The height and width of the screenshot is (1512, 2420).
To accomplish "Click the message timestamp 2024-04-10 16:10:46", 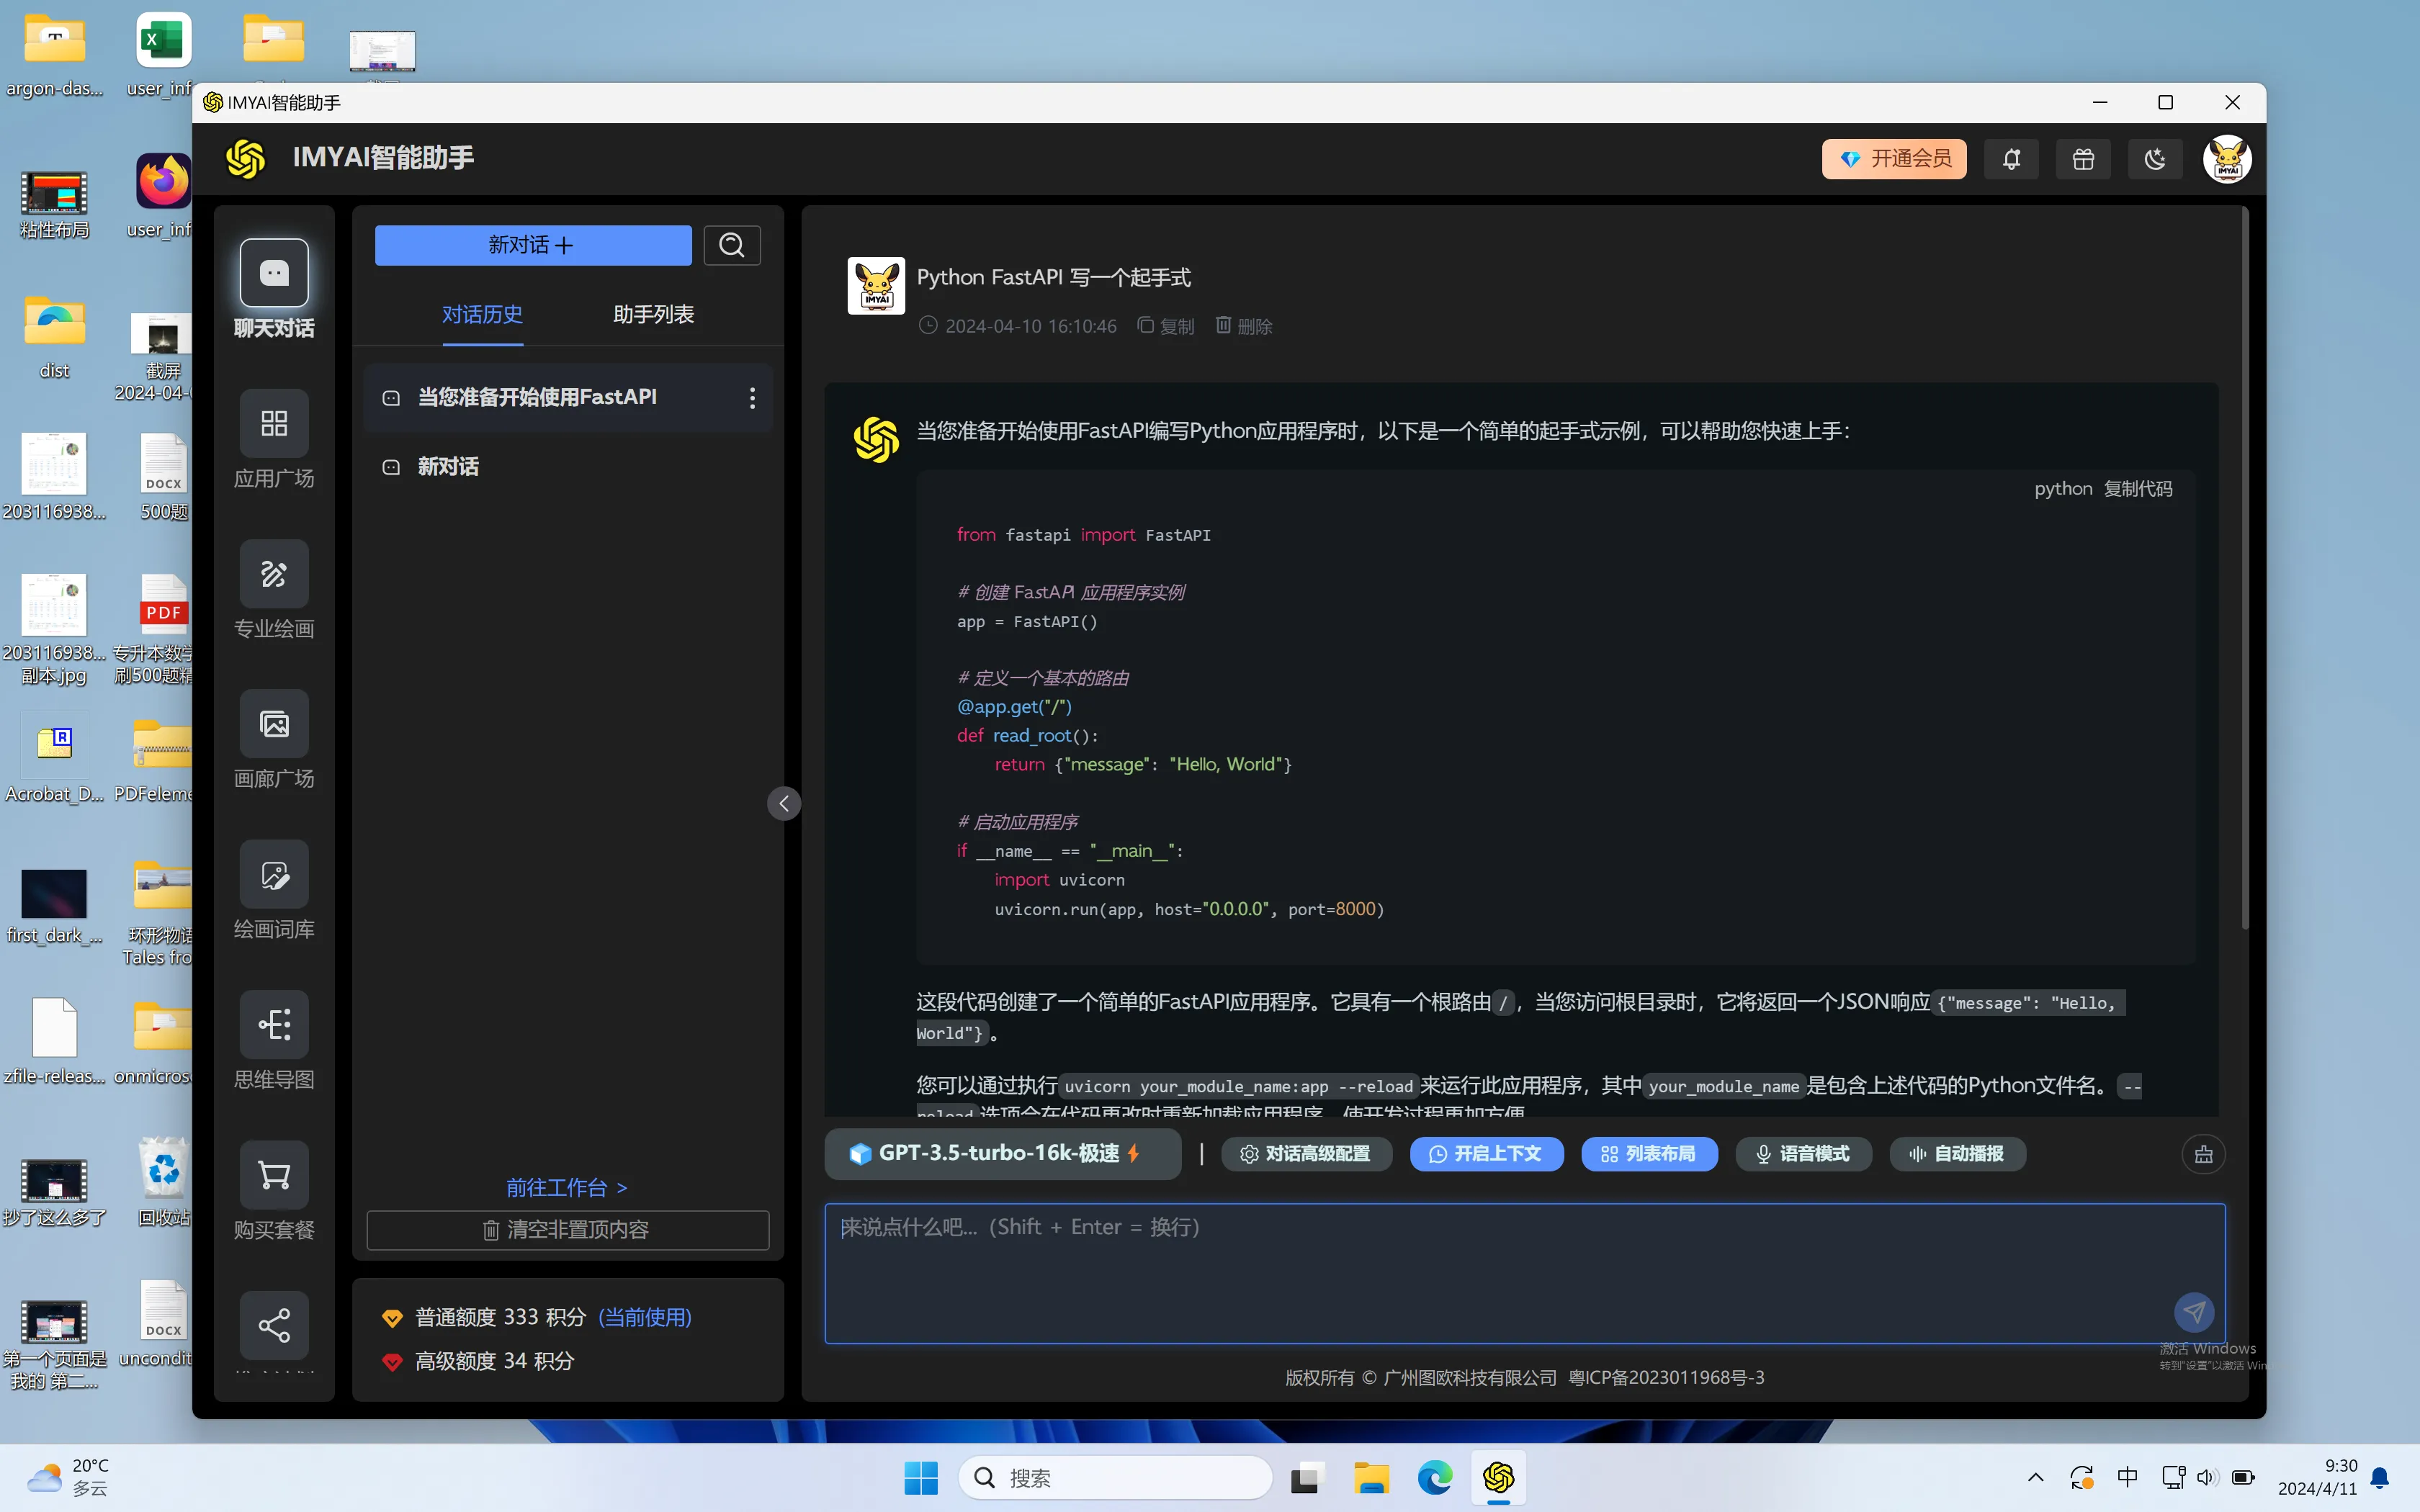I will pyautogui.click(x=1030, y=326).
